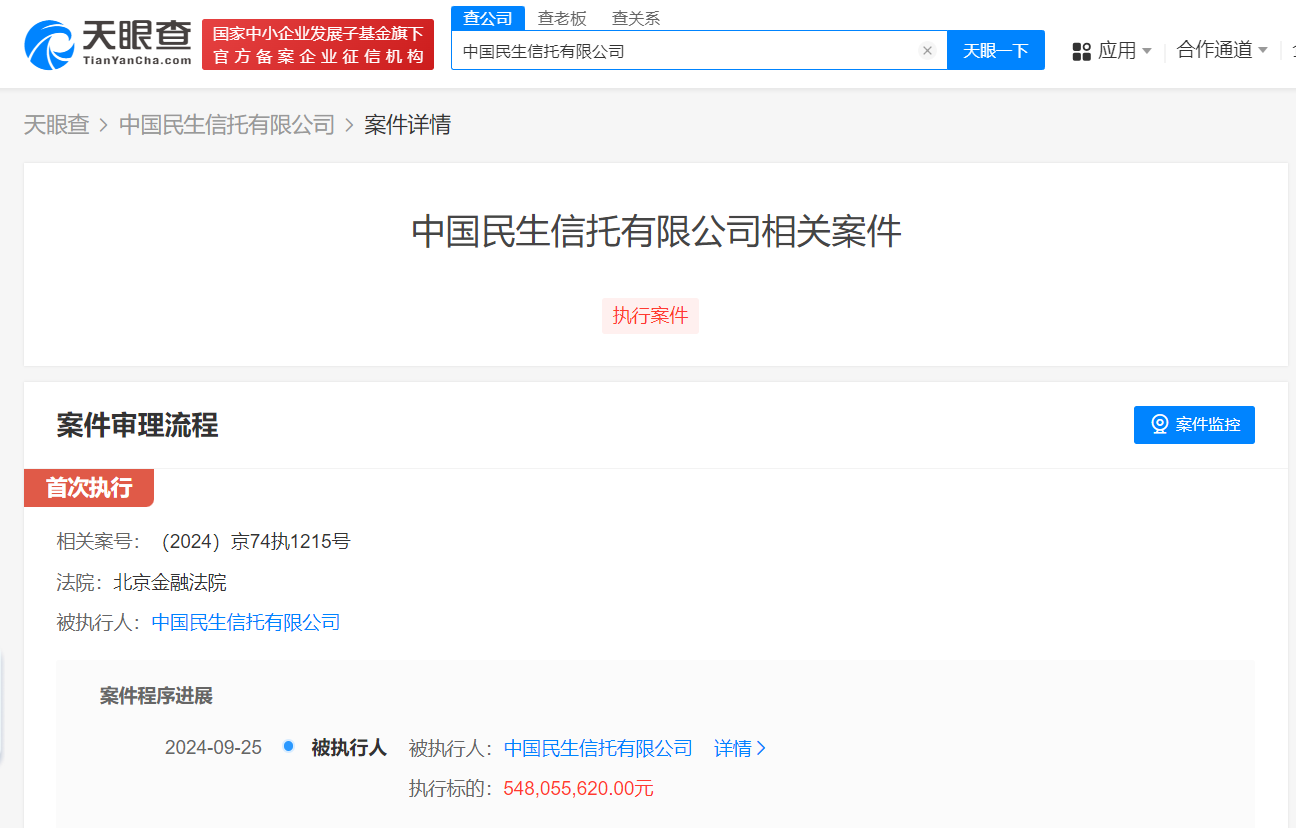Switch to the 查关系 tab
Viewport: 1296px width, 828px height.
(636, 18)
